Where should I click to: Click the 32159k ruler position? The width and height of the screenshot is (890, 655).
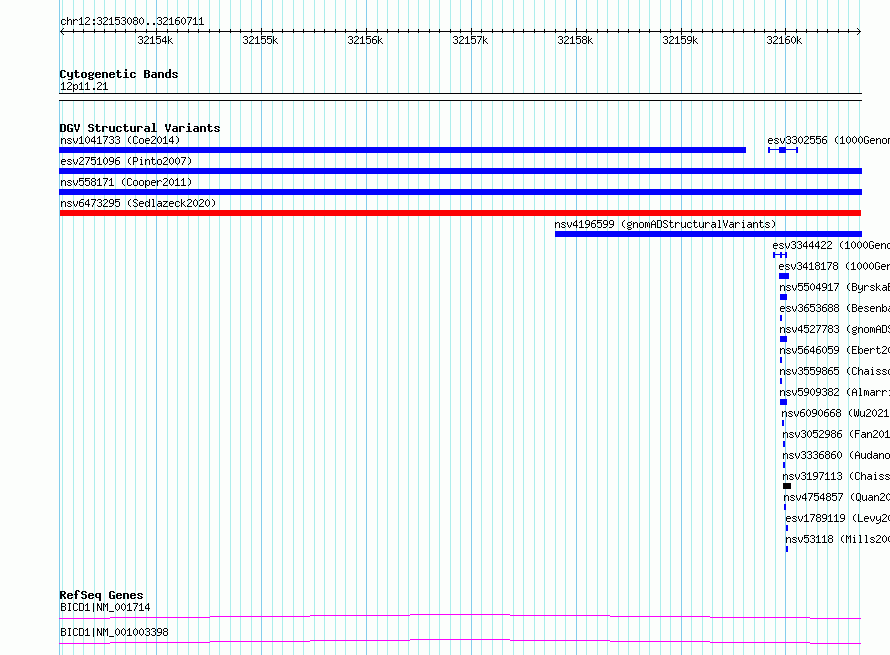680,40
